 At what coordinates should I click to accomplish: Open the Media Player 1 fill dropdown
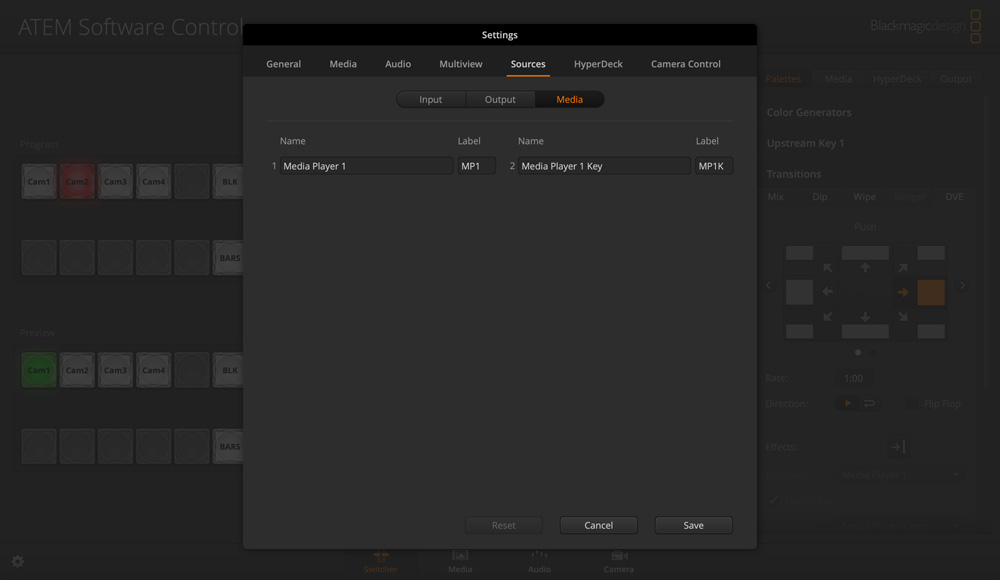point(899,475)
